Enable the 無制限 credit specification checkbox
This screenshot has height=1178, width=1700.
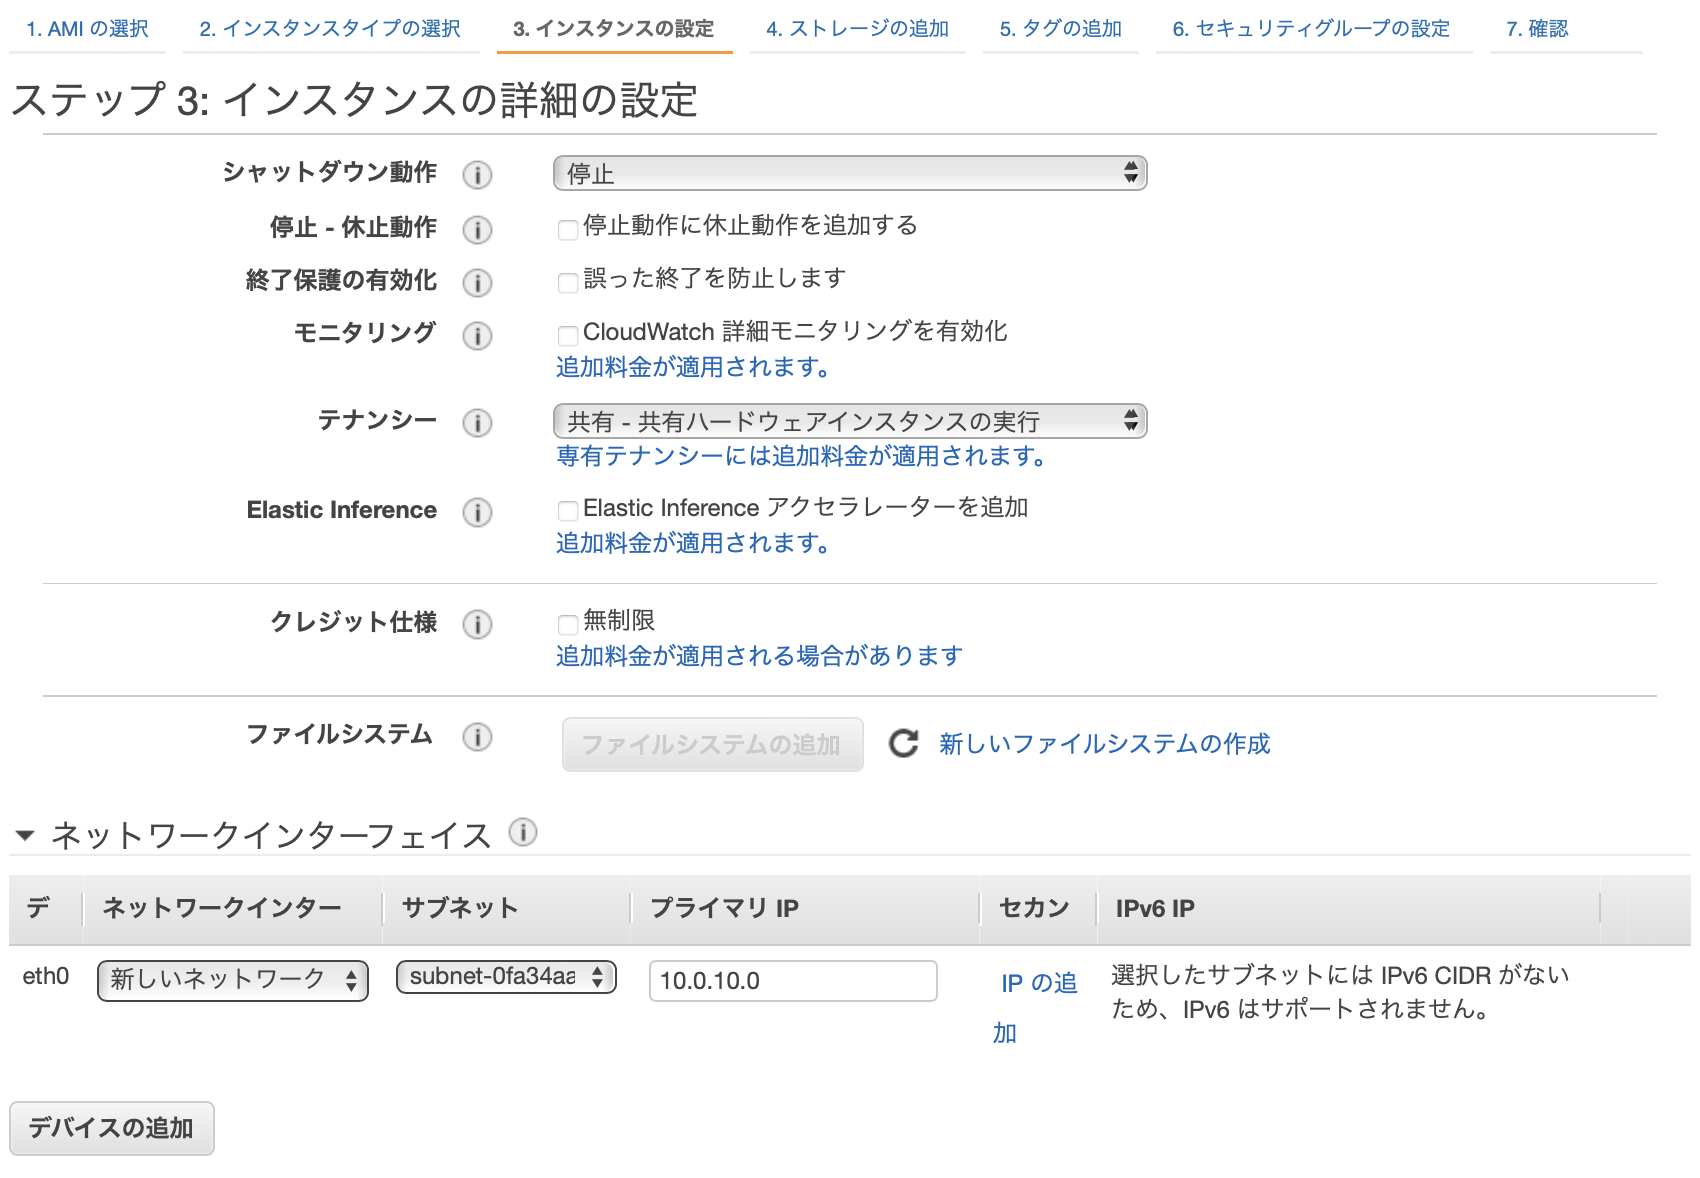point(567,623)
